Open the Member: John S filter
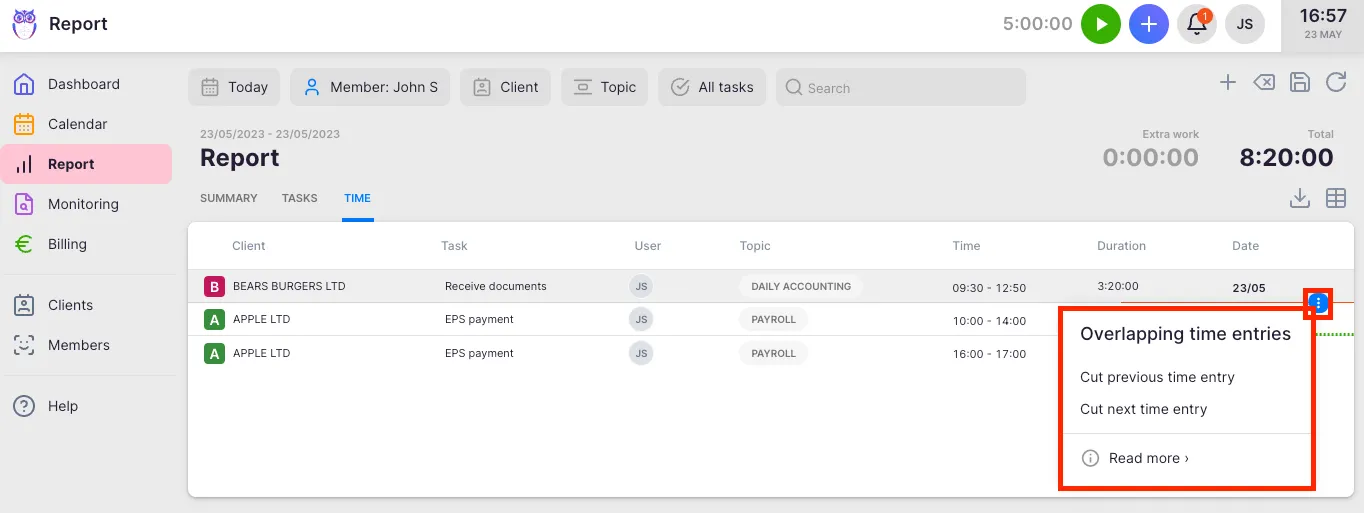This screenshot has height=513, width=1364. tap(371, 87)
